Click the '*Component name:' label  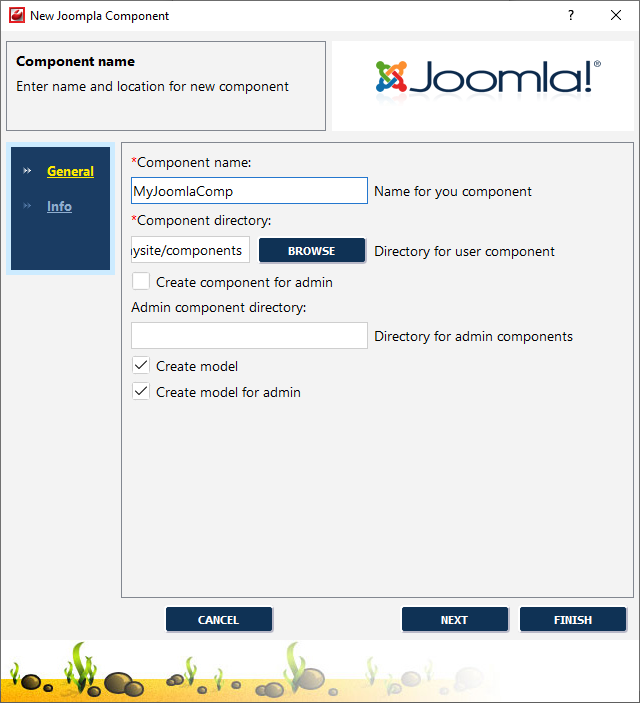coord(191,162)
